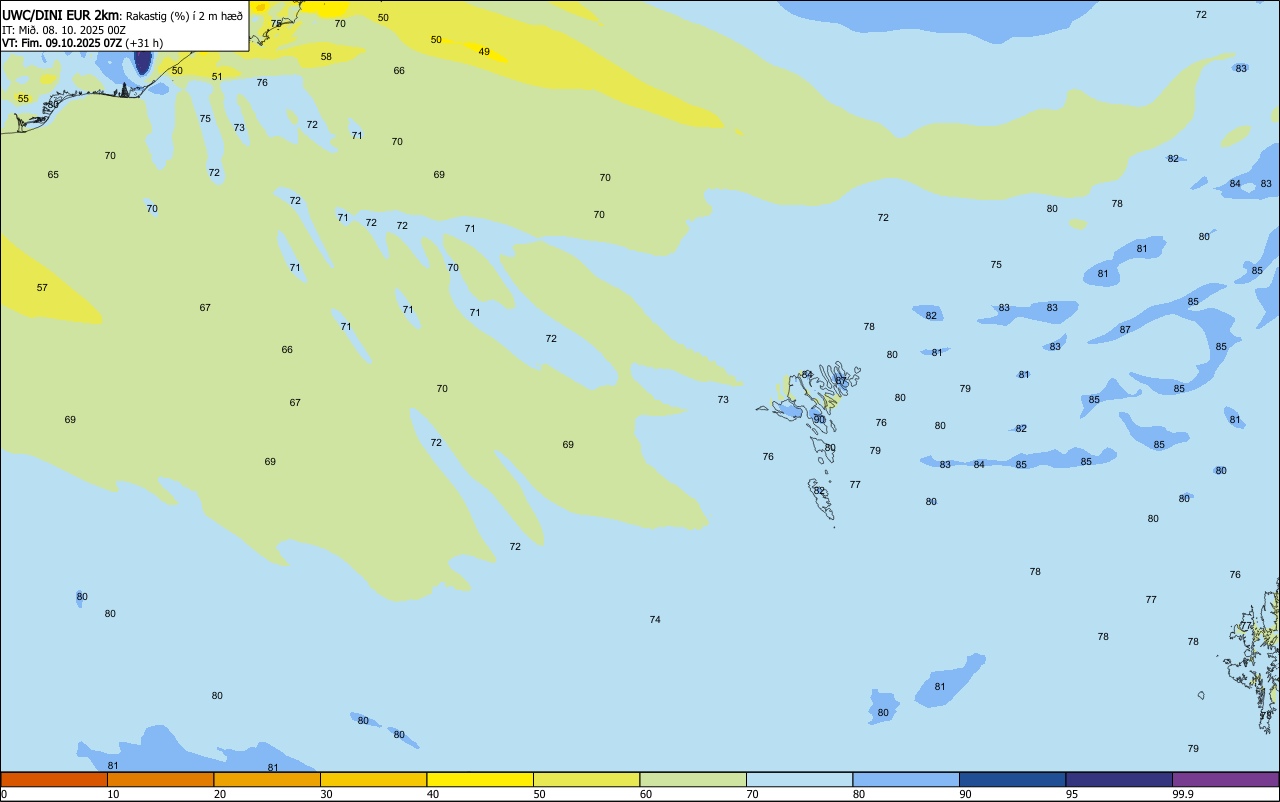Screen dimensions: 1280x802
Task: Click the humidity value 58
Action: tap(326, 57)
